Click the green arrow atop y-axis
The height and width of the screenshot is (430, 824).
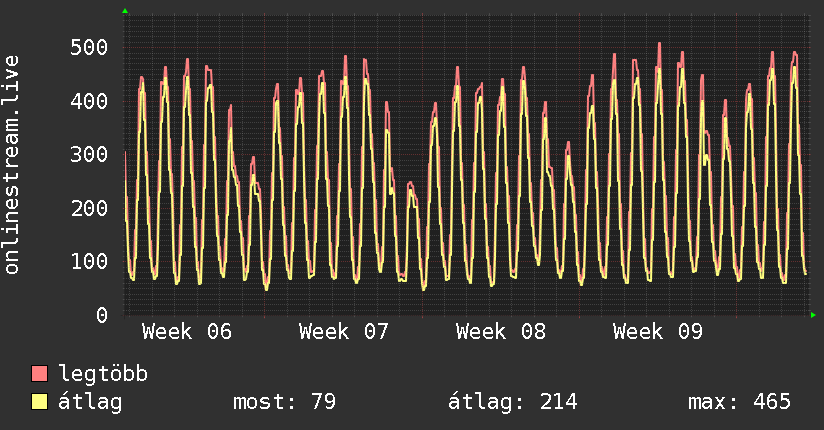[125, 11]
